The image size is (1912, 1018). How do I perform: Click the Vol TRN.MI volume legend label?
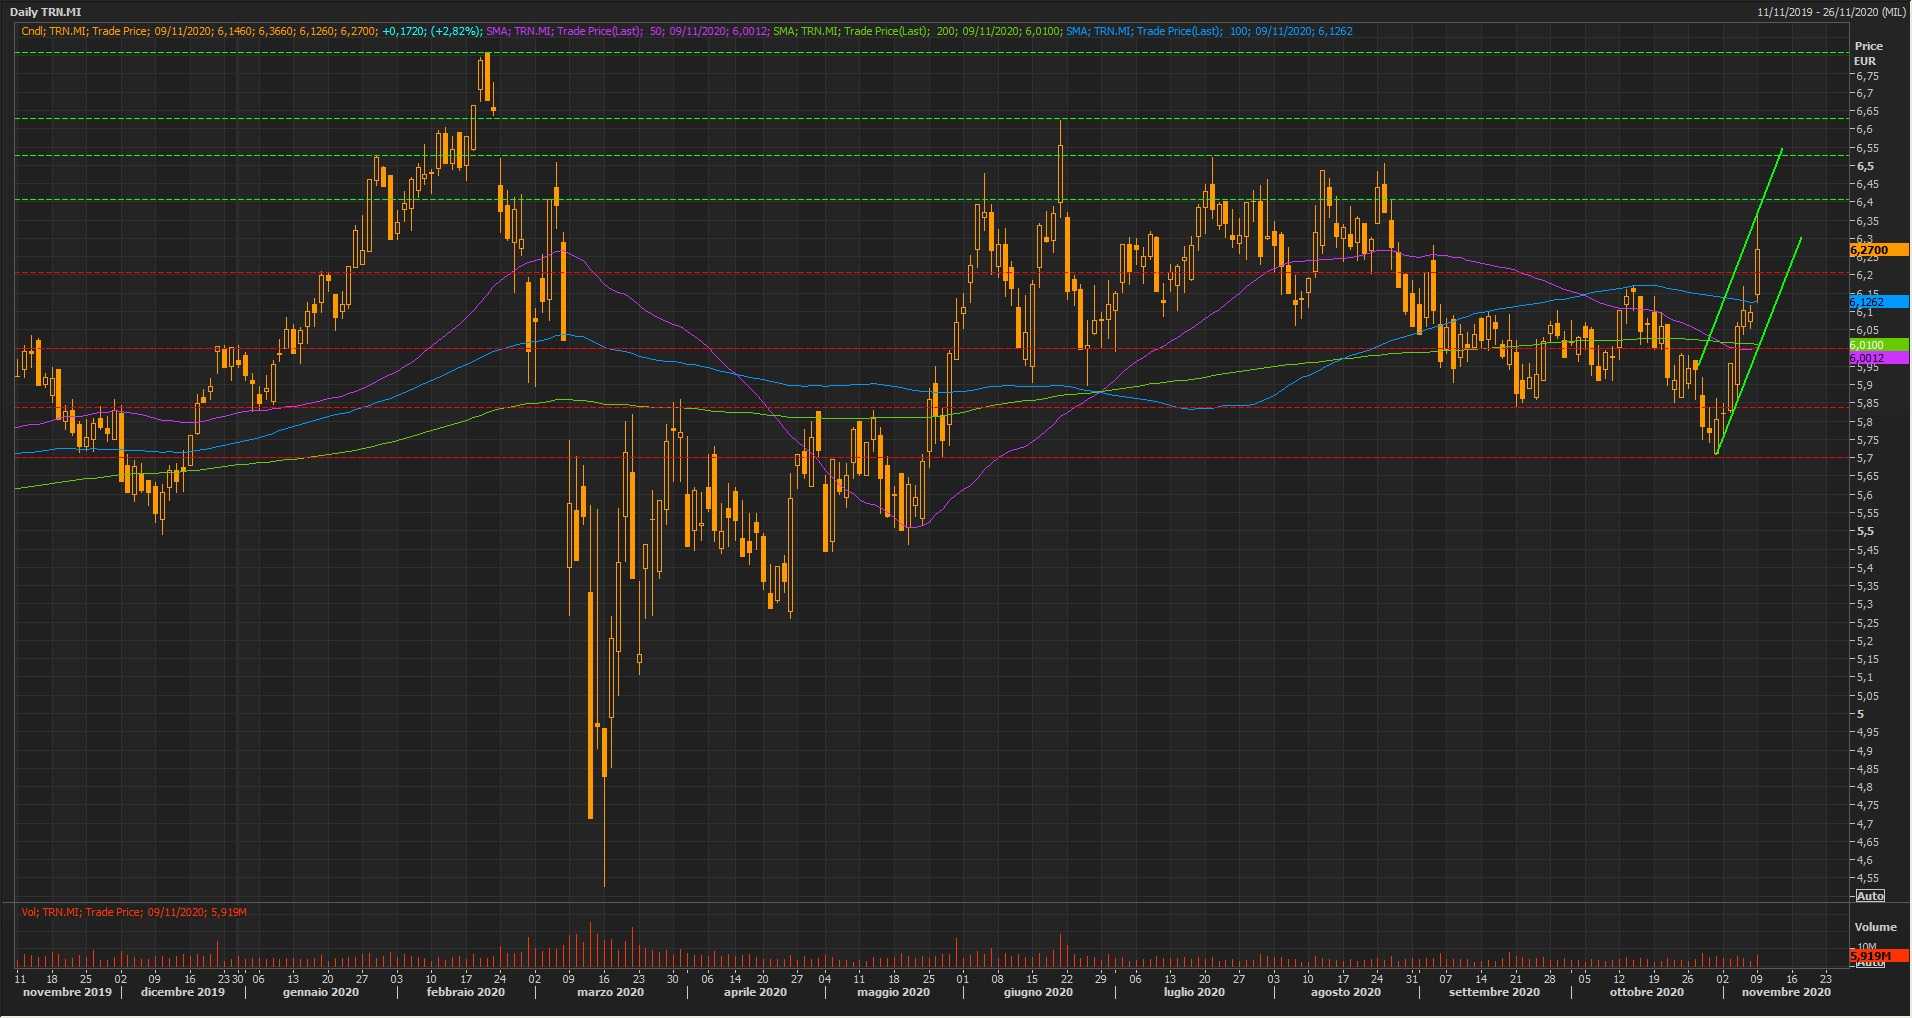pyautogui.click(x=134, y=912)
